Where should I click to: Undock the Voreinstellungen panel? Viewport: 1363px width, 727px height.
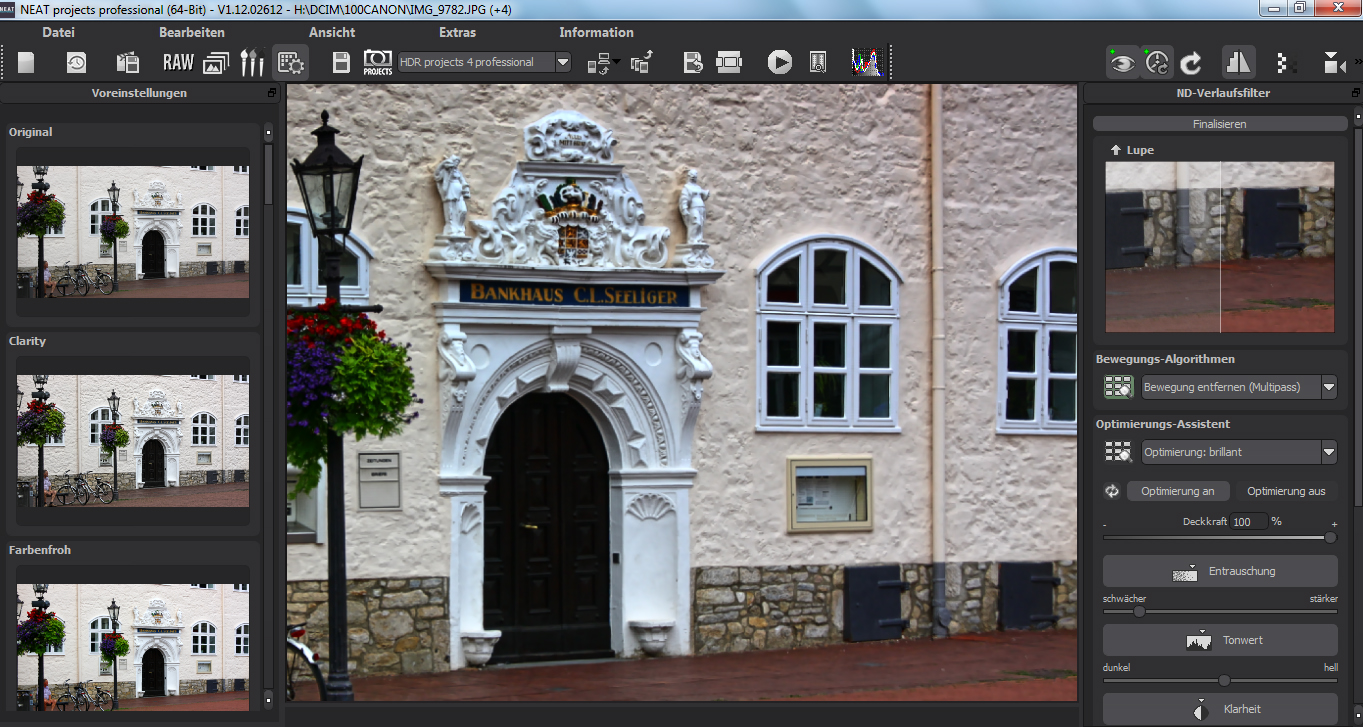[x=272, y=93]
